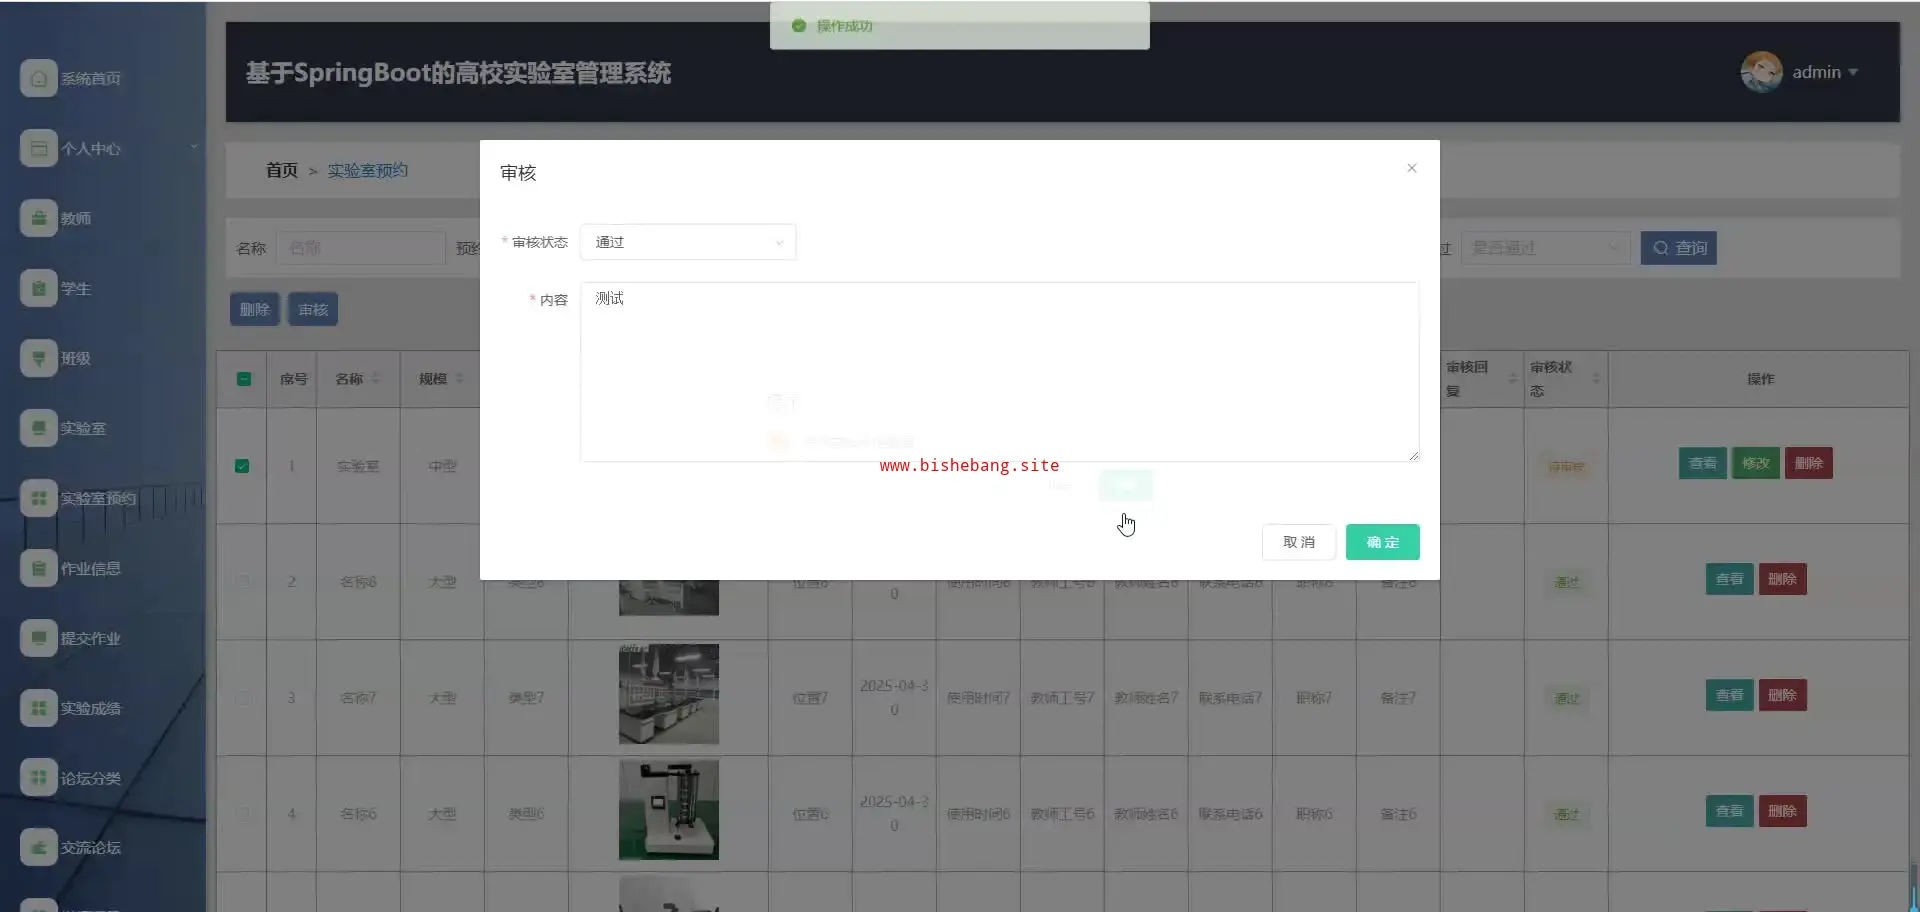Image resolution: width=1920 pixels, height=912 pixels.
Task: Select 作业信息 in the sidebar menu
Action: [91, 569]
